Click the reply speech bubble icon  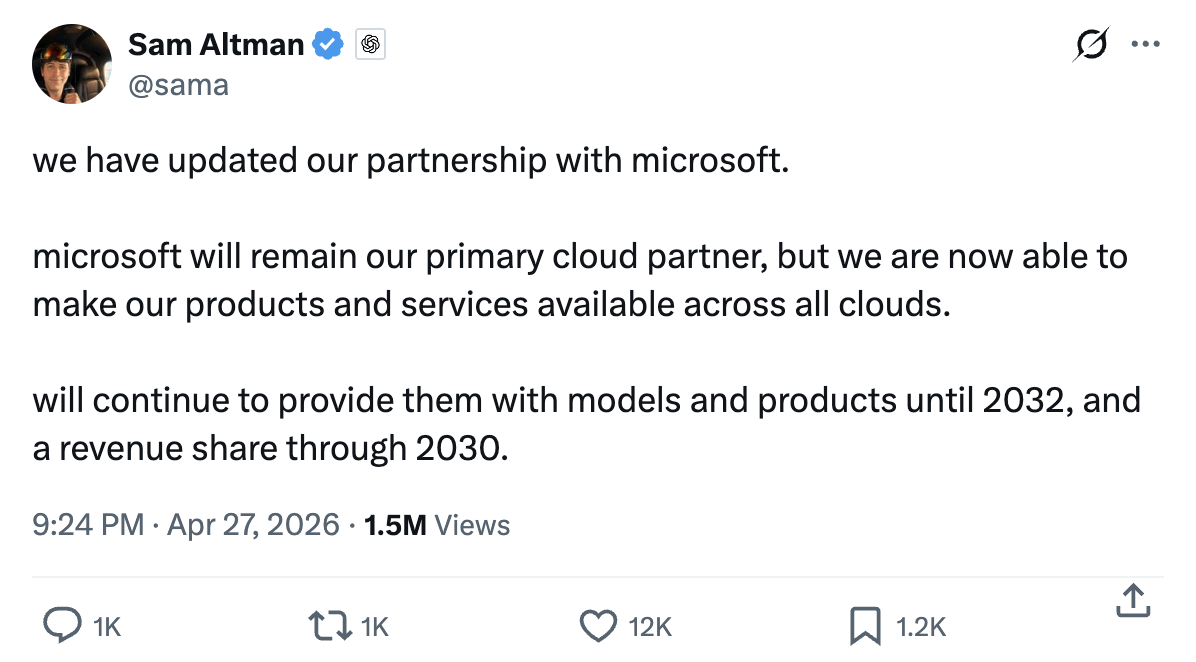pos(64,622)
